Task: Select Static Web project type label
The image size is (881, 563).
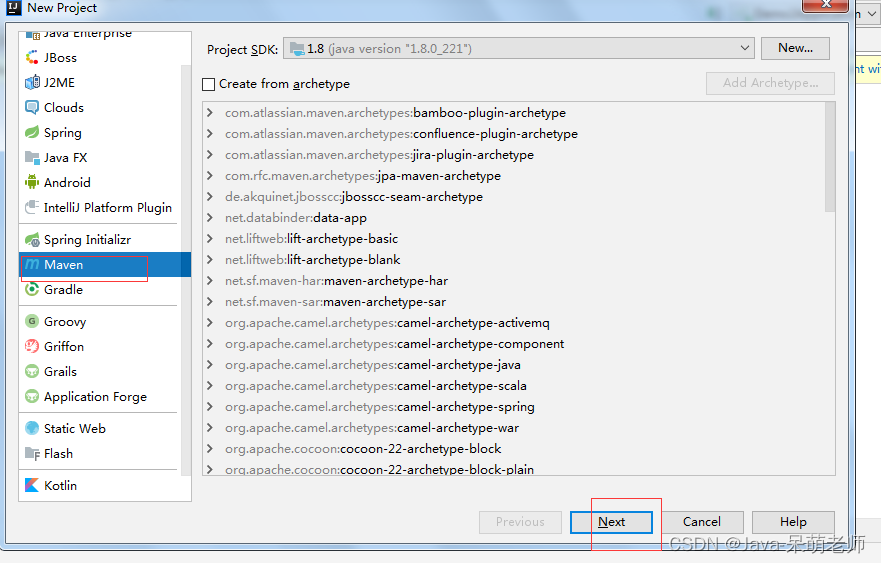Action: click(x=75, y=429)
